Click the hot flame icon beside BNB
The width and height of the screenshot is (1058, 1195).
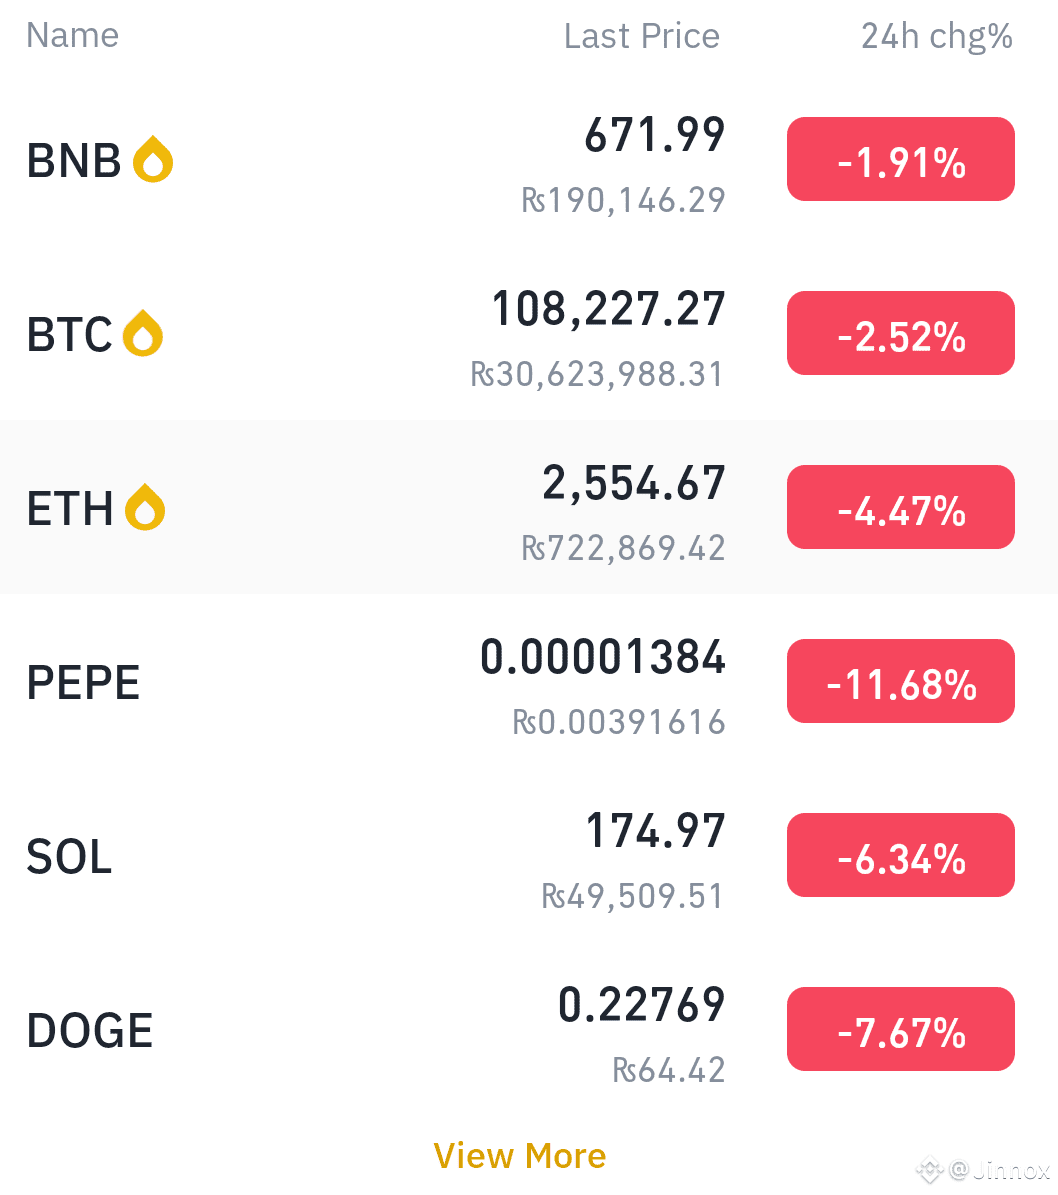[x=152, y=159]
